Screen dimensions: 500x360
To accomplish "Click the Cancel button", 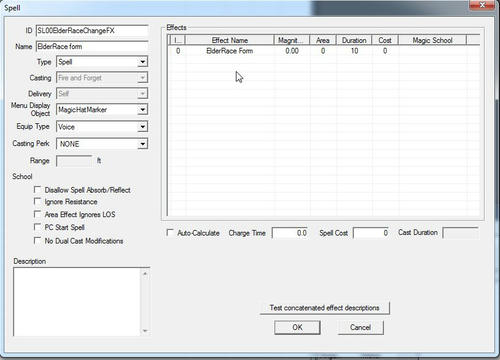I will 361,327.
